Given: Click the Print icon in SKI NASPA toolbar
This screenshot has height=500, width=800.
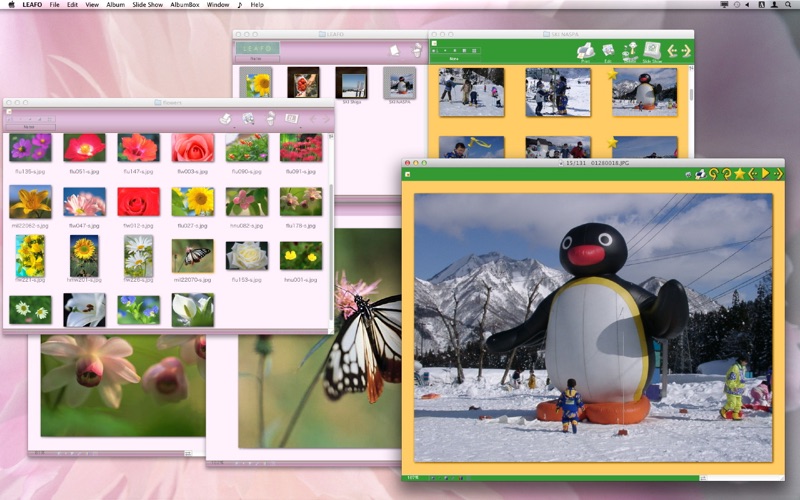Looking at the screenshot, I should click(x=585, y=51).
